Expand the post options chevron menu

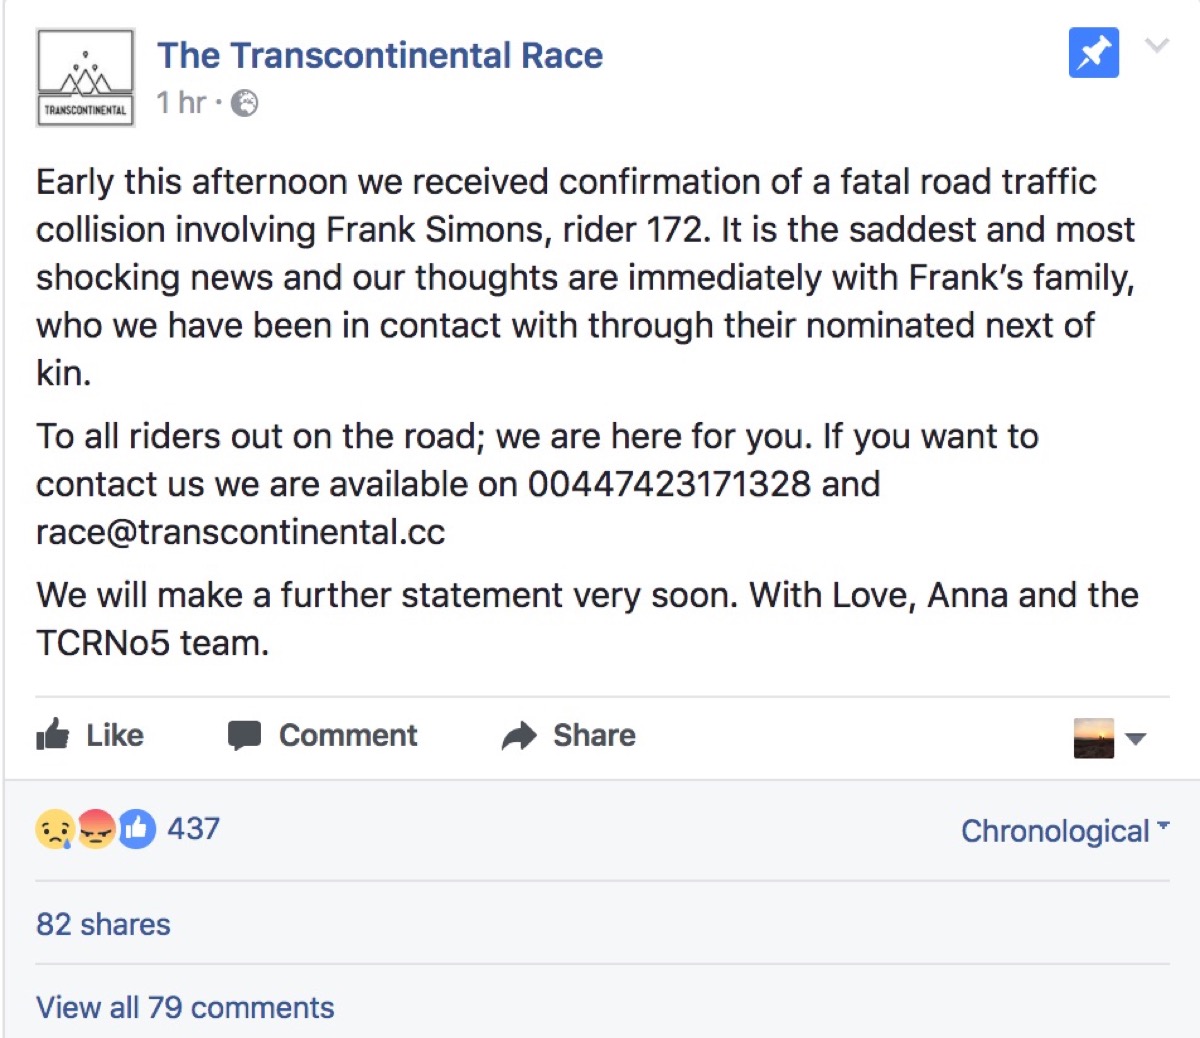(1157, 46)
